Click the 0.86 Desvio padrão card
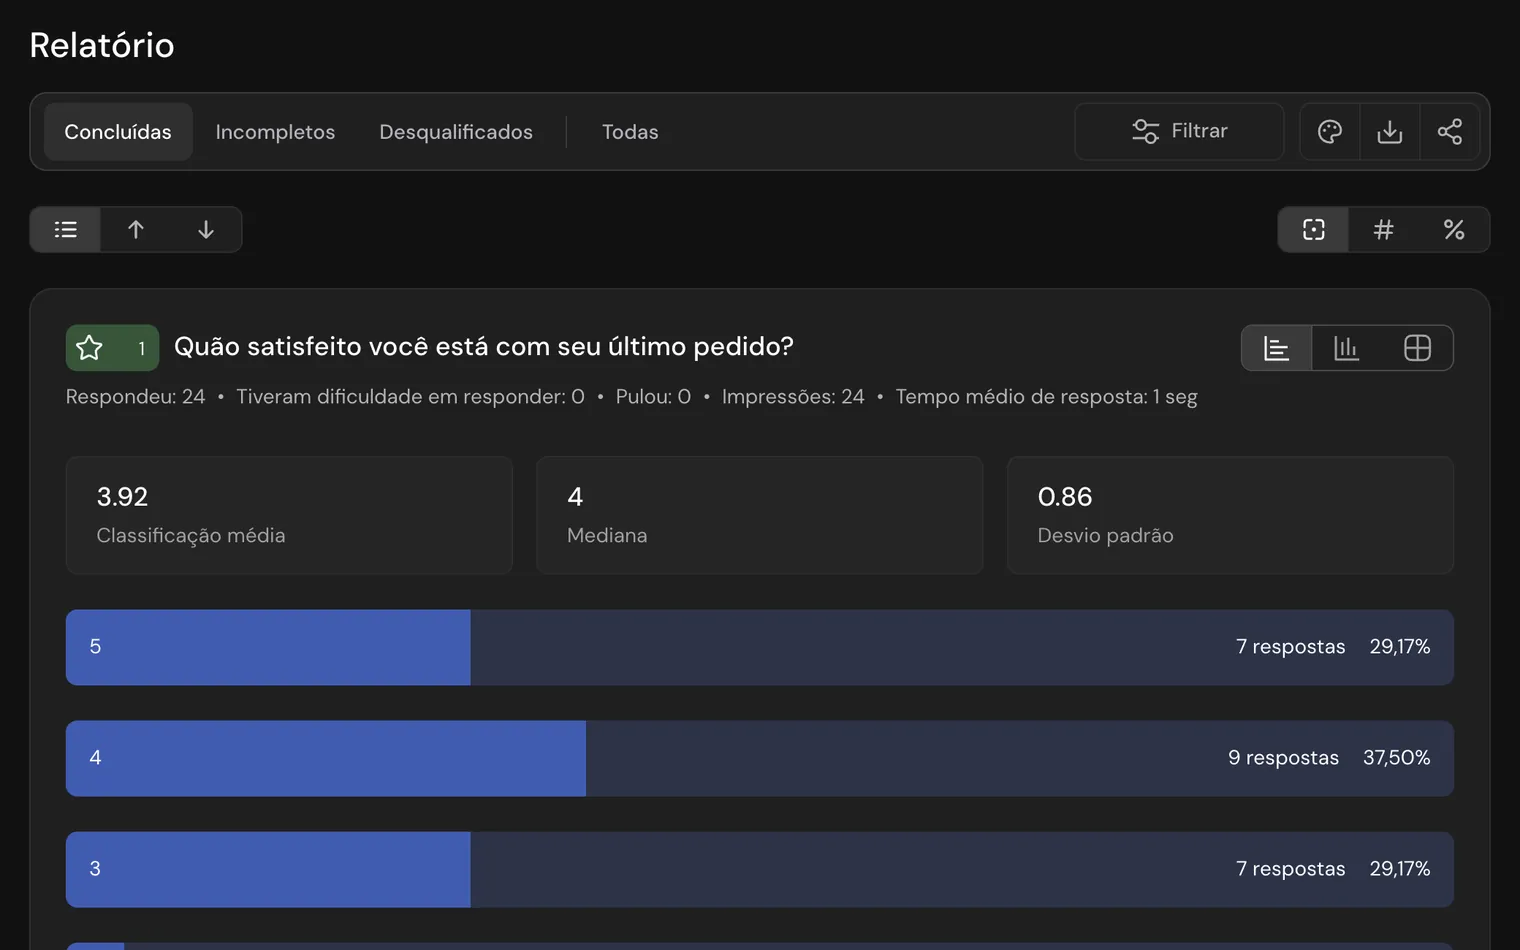Viewport: 1520px width, 950px height. [x=1230, y=515]
